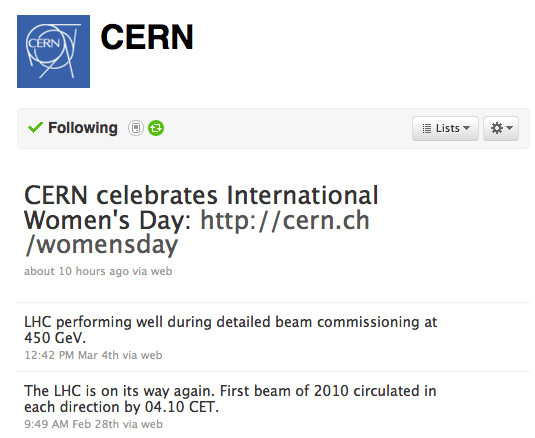
Task: Open the gear actions dropdown
Action: [x=501, y=128]
